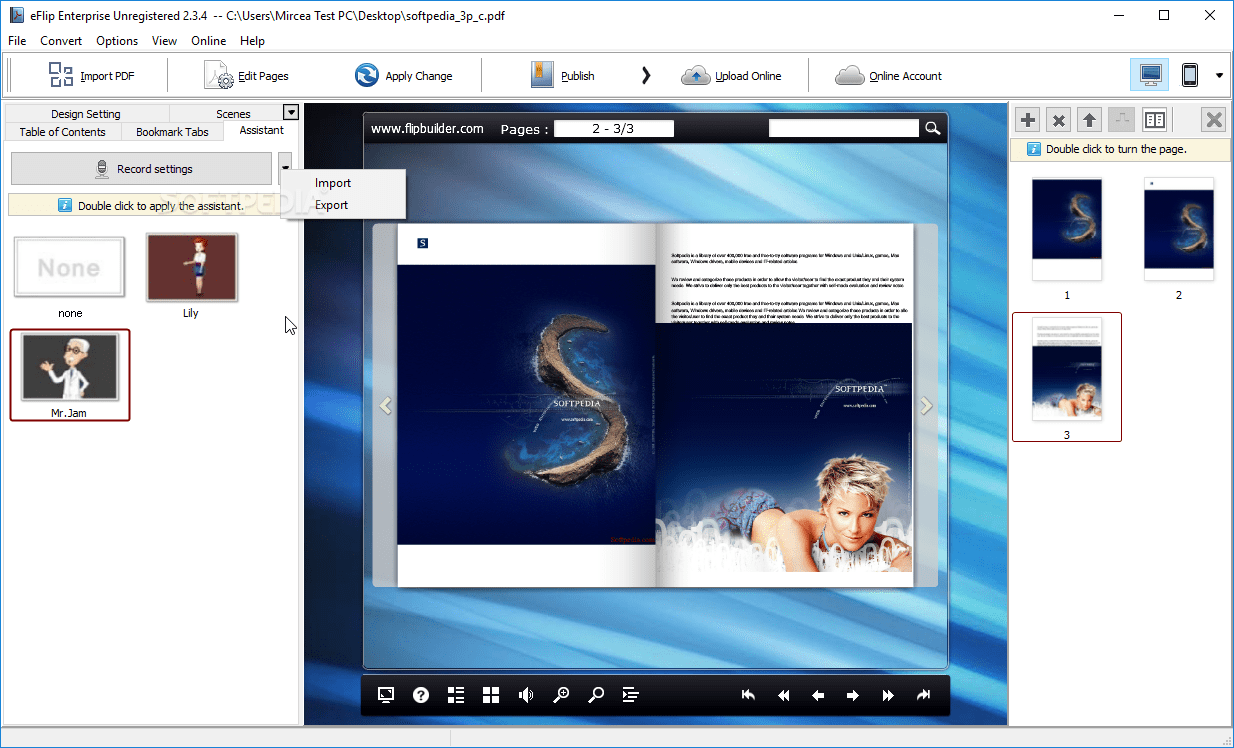
Task: Open the View menu
Action: 164,41
